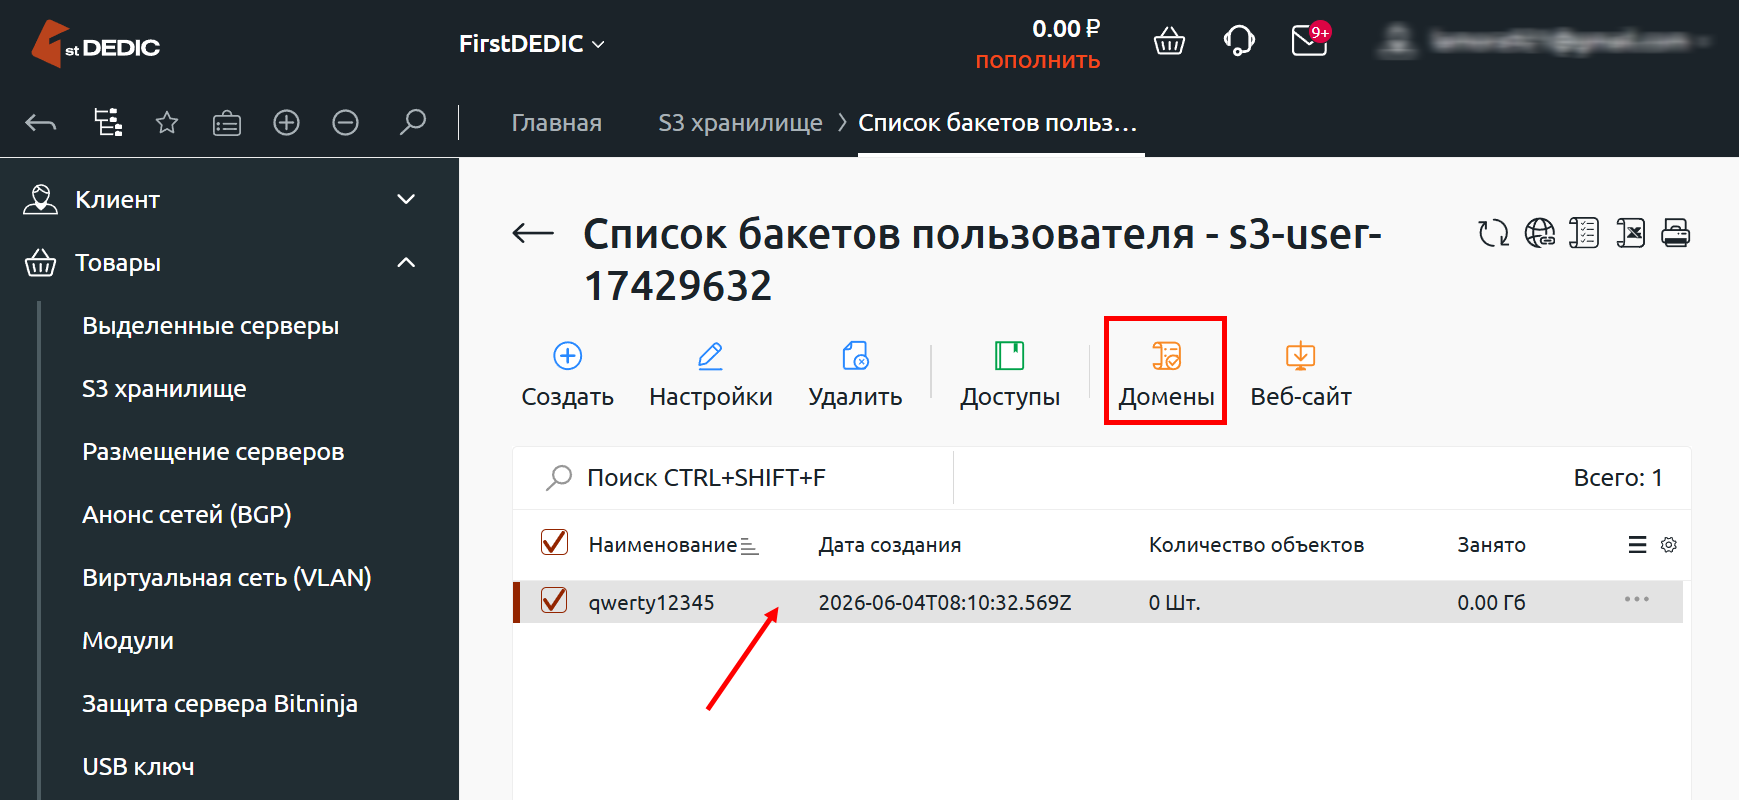The width and height of the screenshot is (1739, 800).
Task: Click the back arrow beside the page title
Action: pyautogui.click(x=533, y=234)
